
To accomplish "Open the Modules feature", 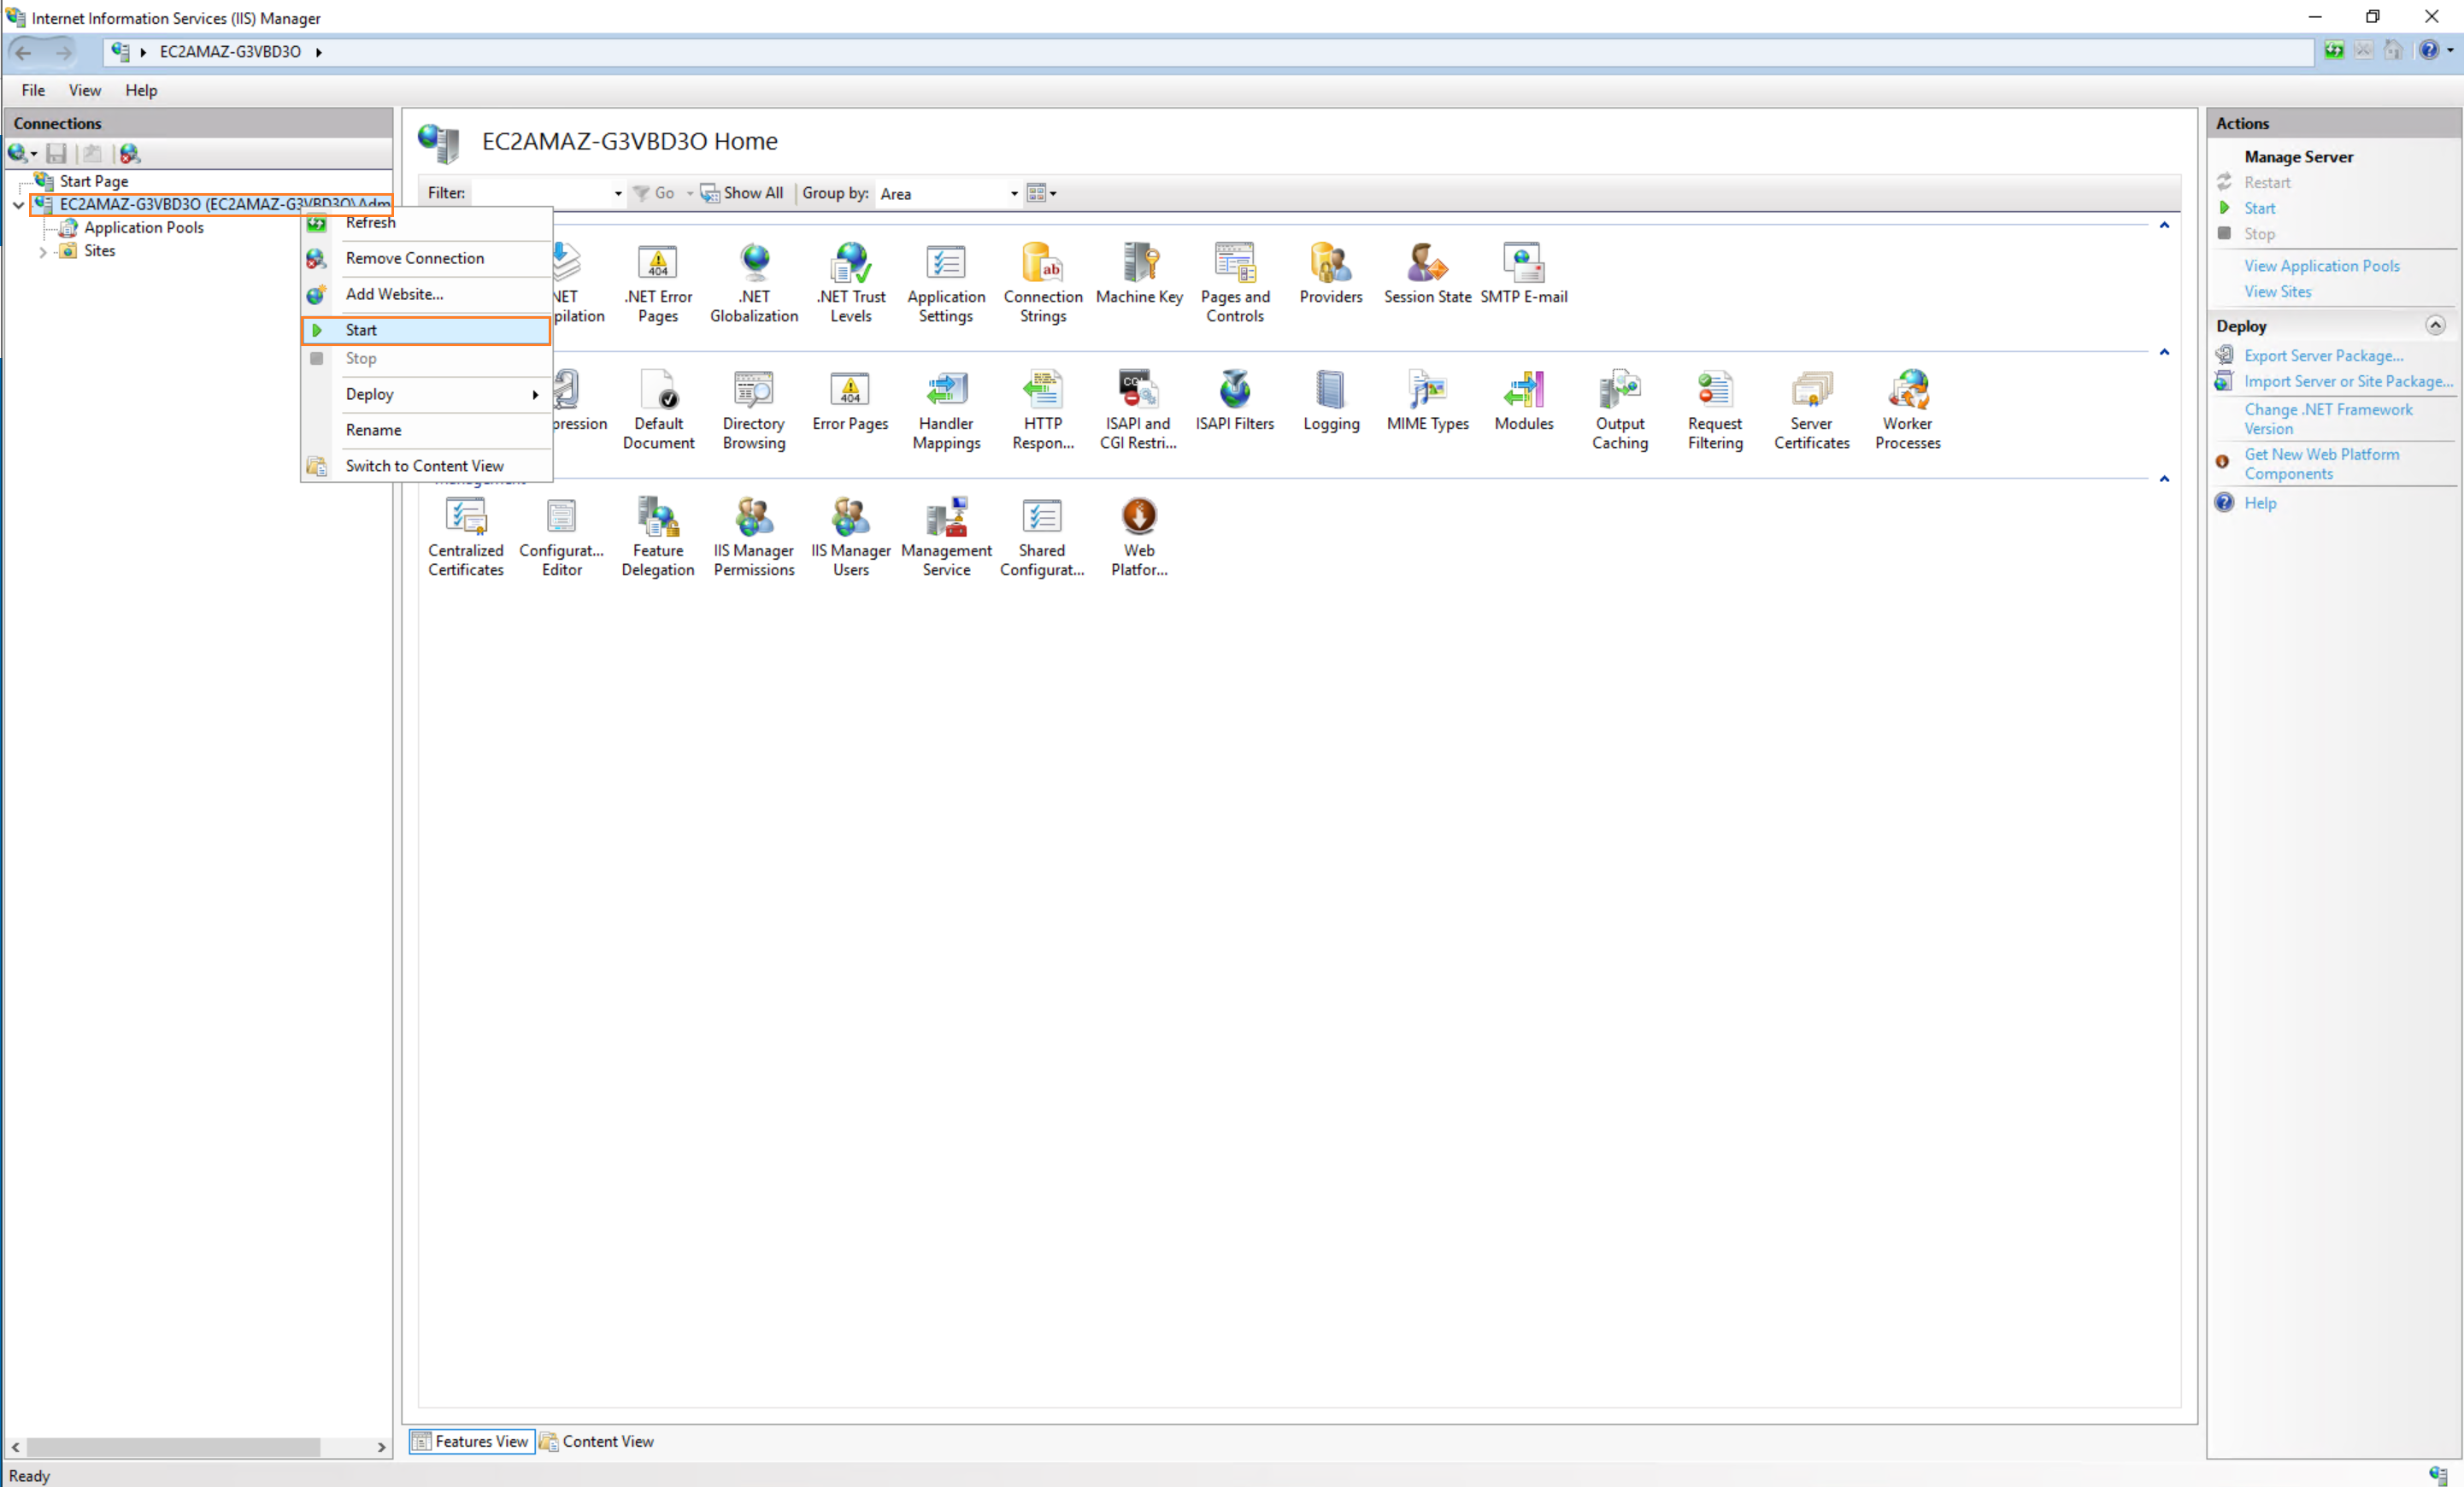I will point(1523,400).
